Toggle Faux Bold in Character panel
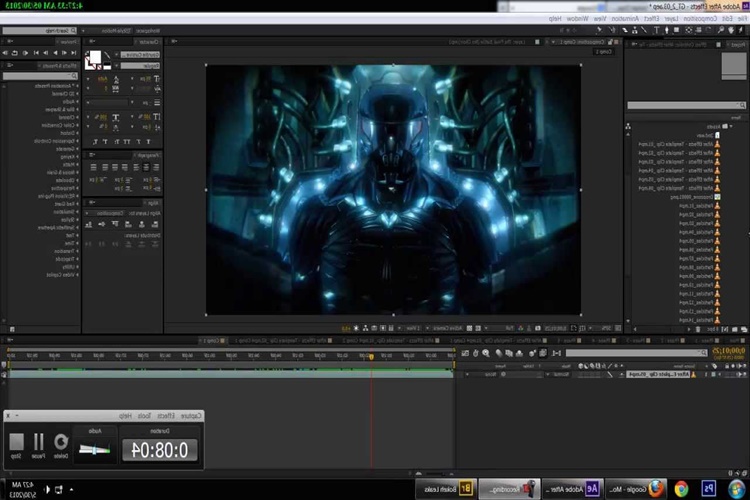Screen dimensions: 750x500 coord(148,142)
